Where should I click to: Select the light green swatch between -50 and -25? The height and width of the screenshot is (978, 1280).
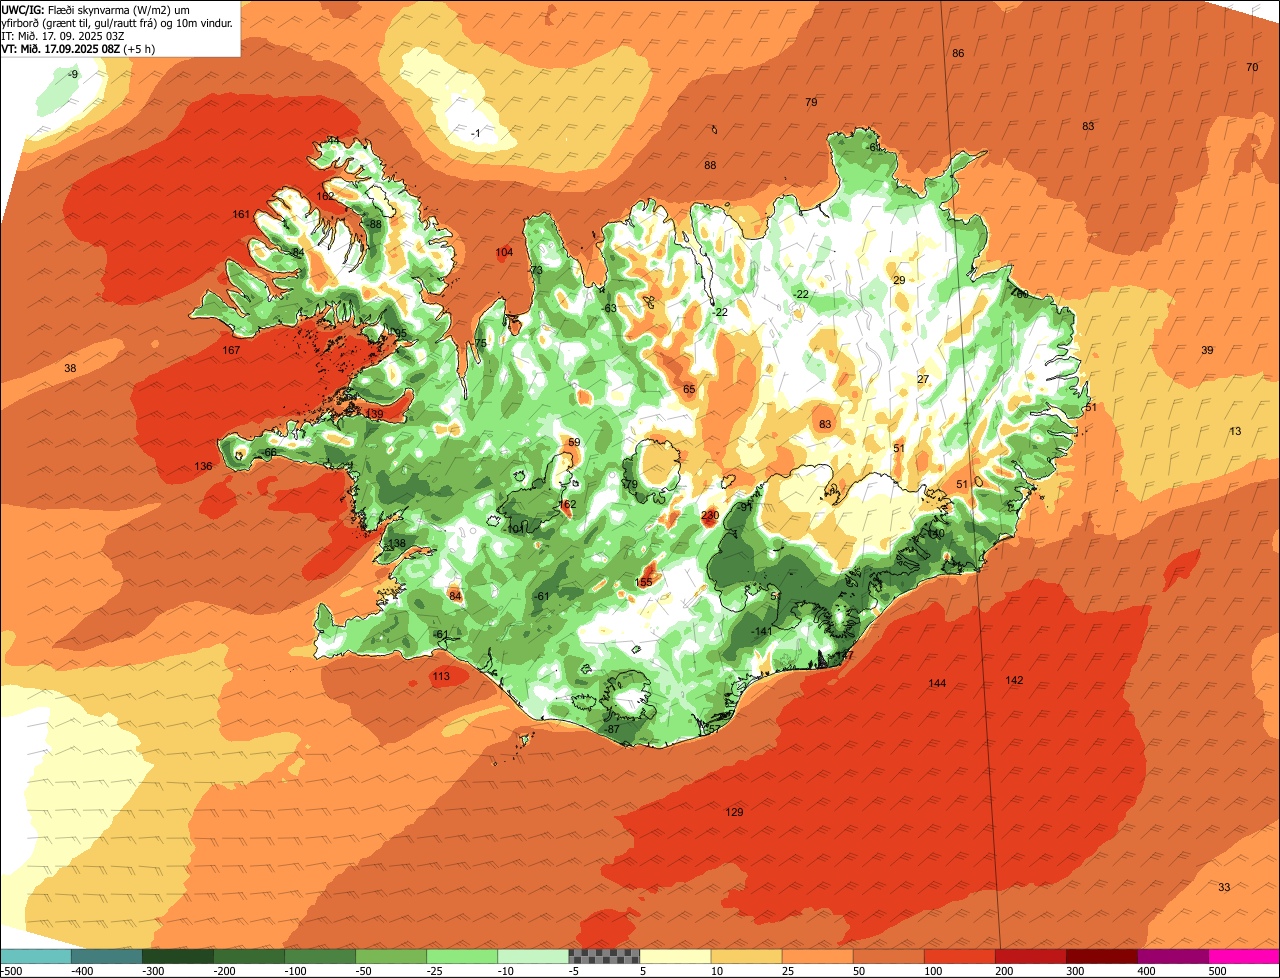click(391, 956)
